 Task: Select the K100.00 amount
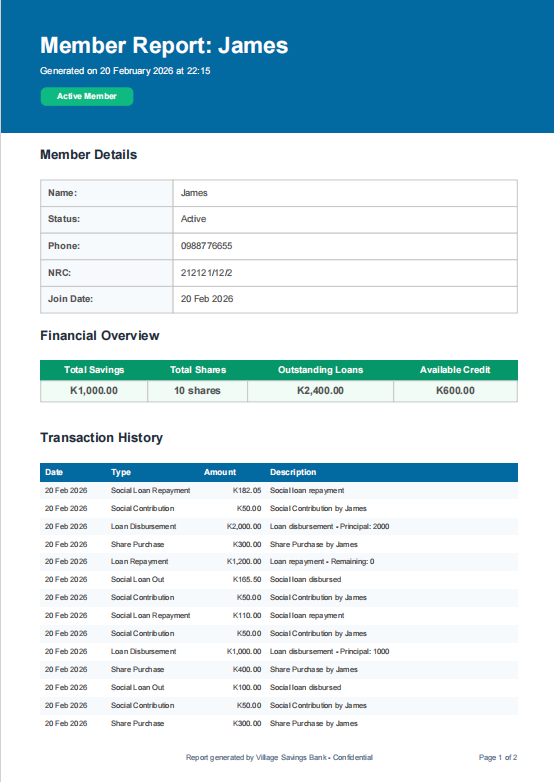pyautogui.click(x=247, y=687)
